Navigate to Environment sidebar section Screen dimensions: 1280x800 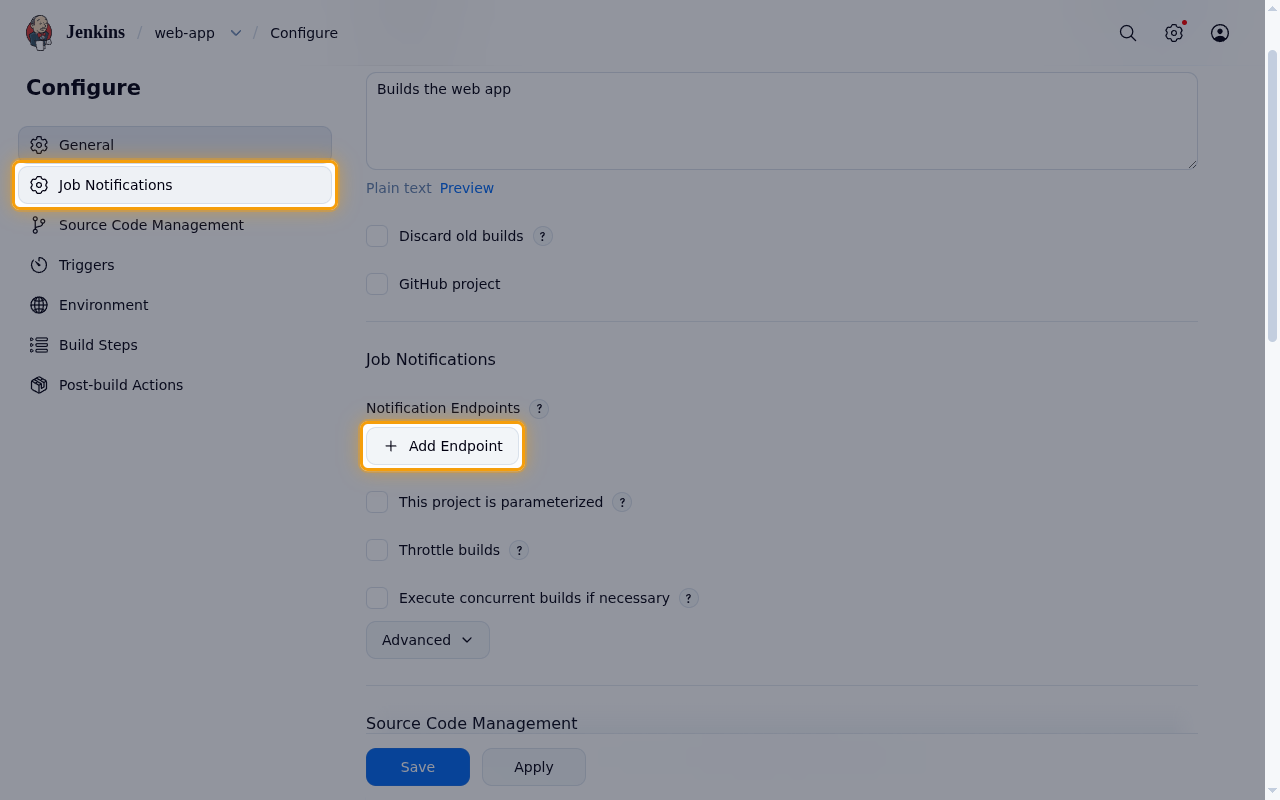point(175,305)
